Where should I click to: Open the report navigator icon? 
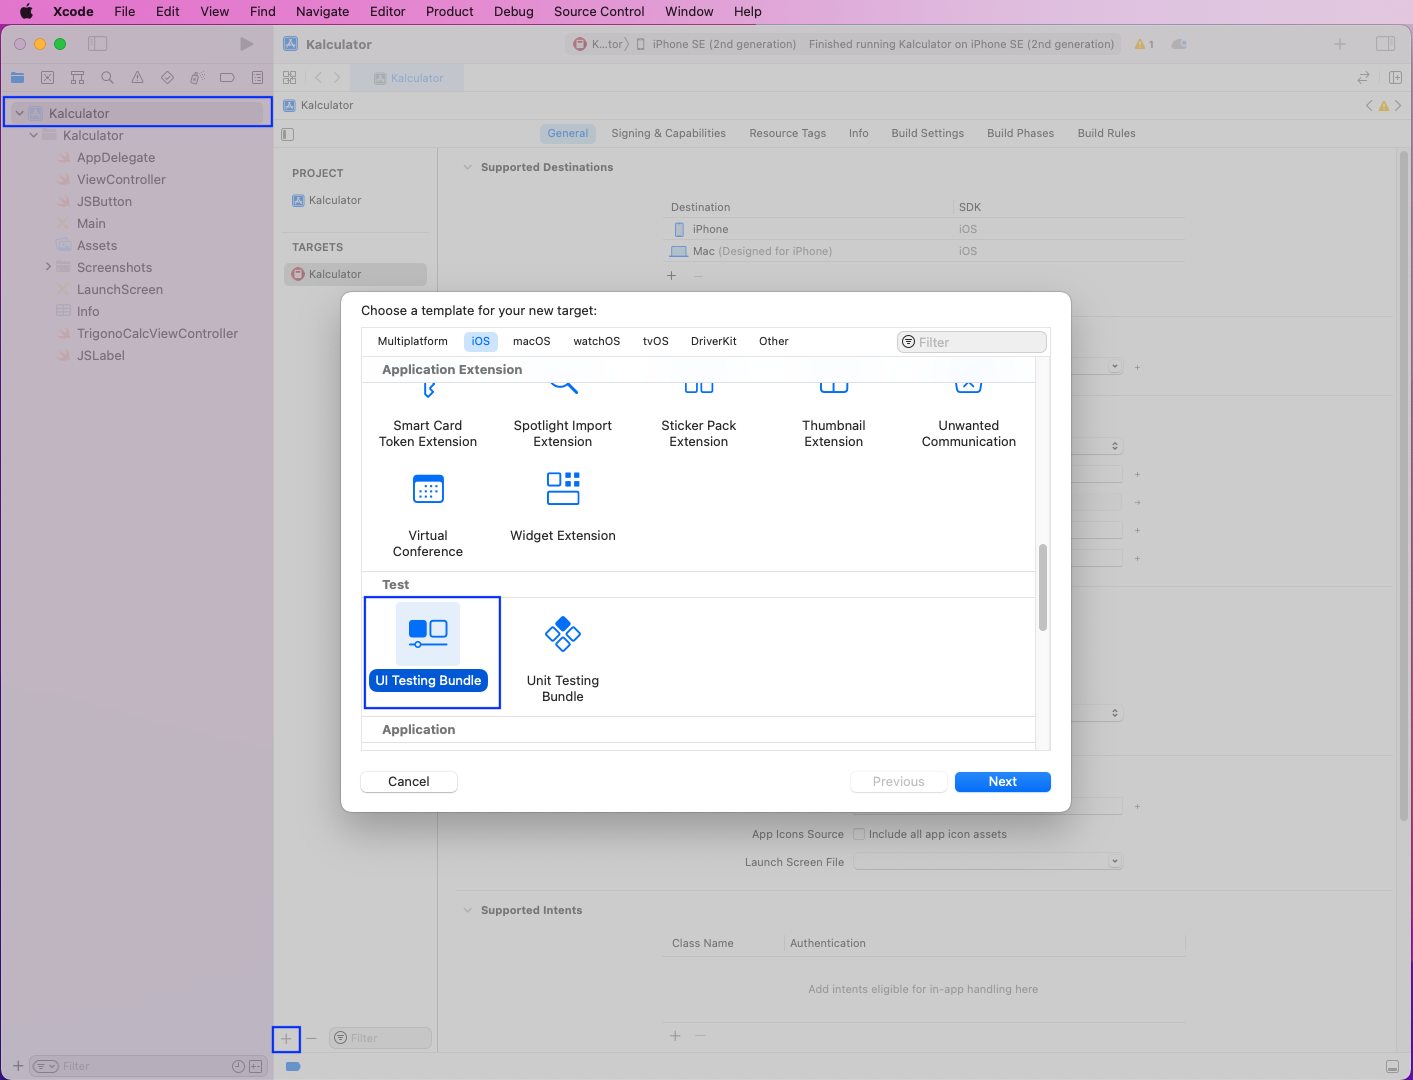pyautogui.click(x=257, y=78)
